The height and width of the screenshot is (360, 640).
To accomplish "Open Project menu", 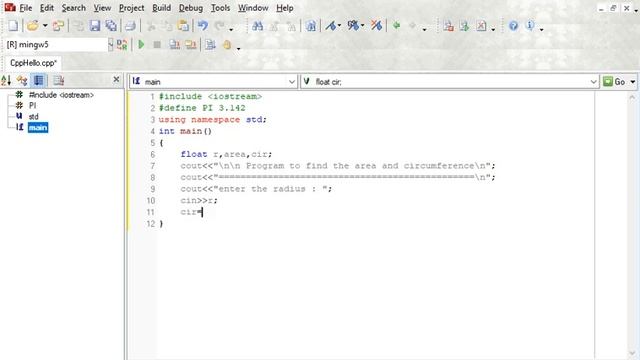I will coord(131,8).
